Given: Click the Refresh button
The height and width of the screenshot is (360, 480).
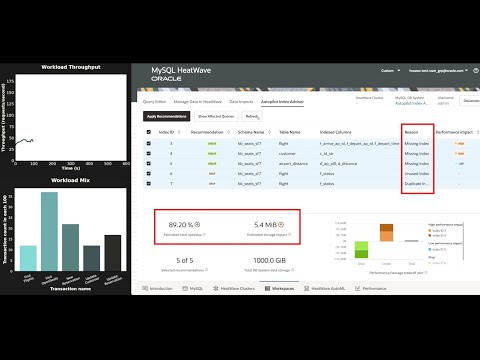Looking at the screenshot, I should (252, 116).
